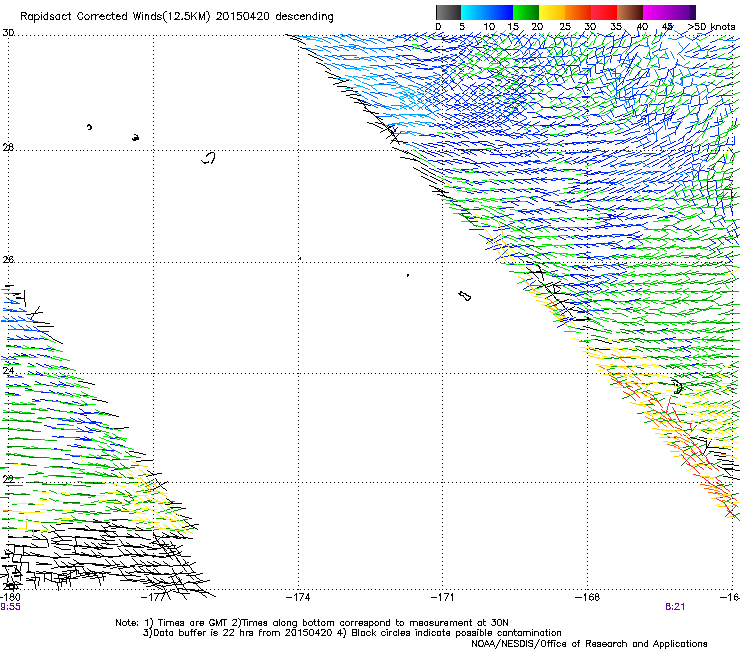This screenshot has height=650, width=740.
Task: Click the latitude label '30'
Action: (x=8, y=33)
